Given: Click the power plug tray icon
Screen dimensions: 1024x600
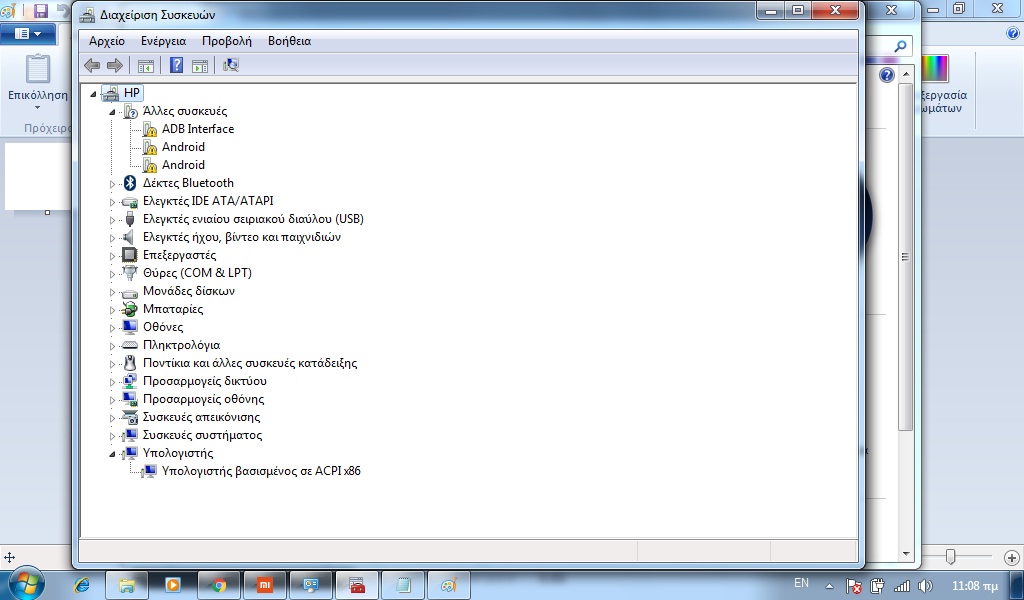Looking at the screenshot, I should [x=878, y=586].
